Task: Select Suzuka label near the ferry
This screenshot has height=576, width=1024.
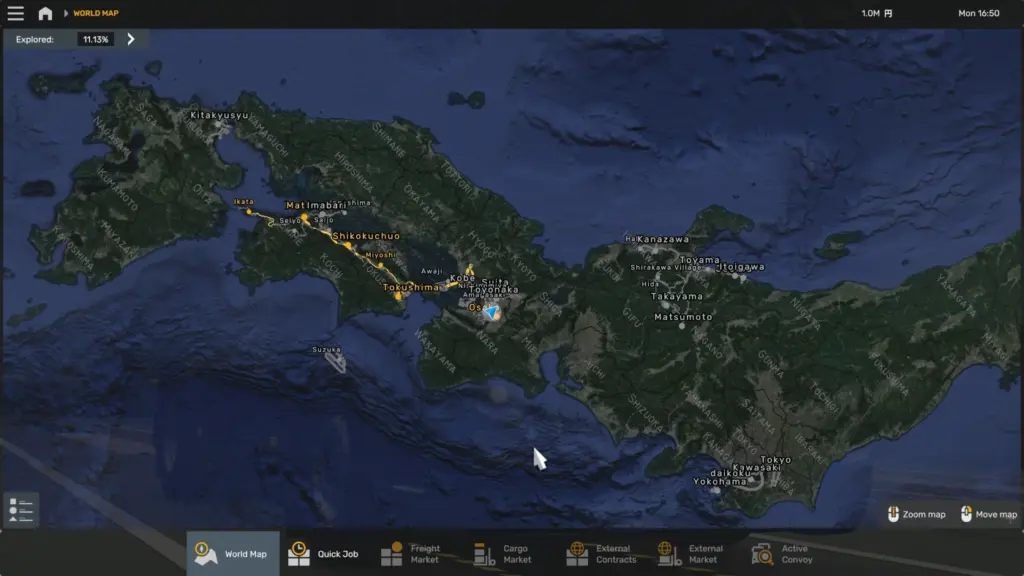Action: (327, 349)
